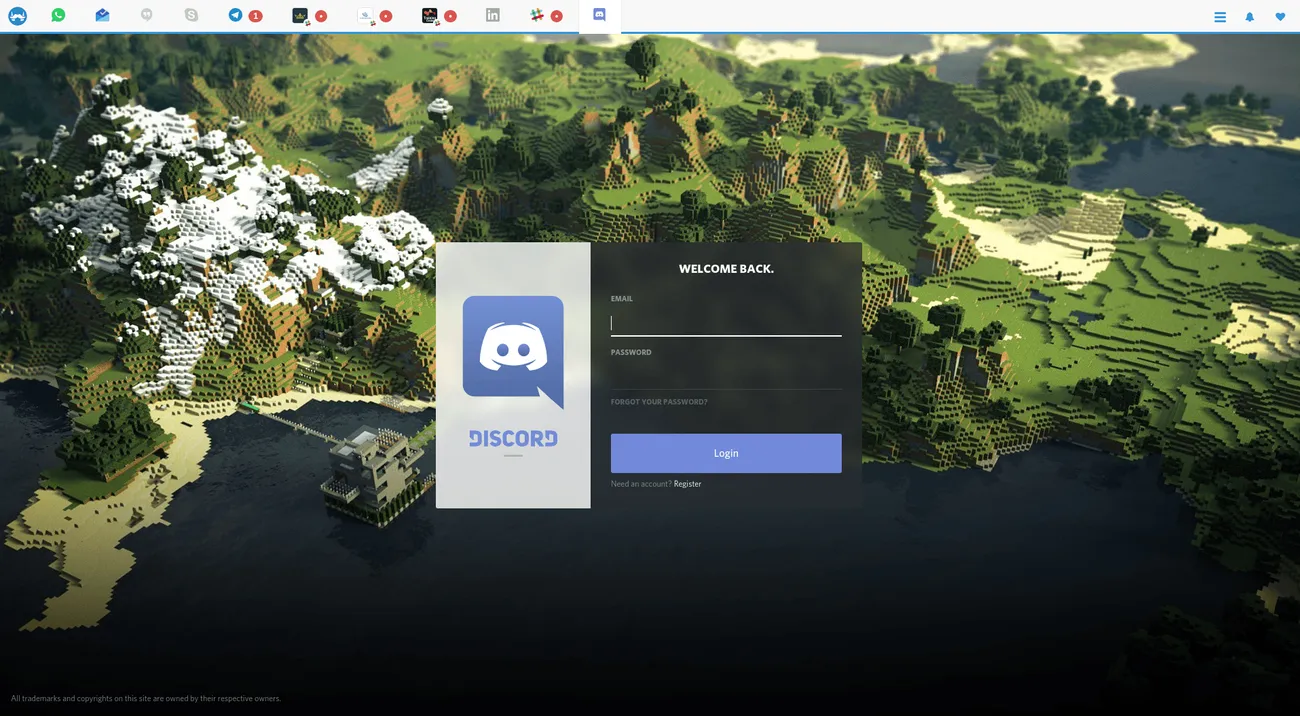Open the Slack workspace with crown logo

click(300, 15)
